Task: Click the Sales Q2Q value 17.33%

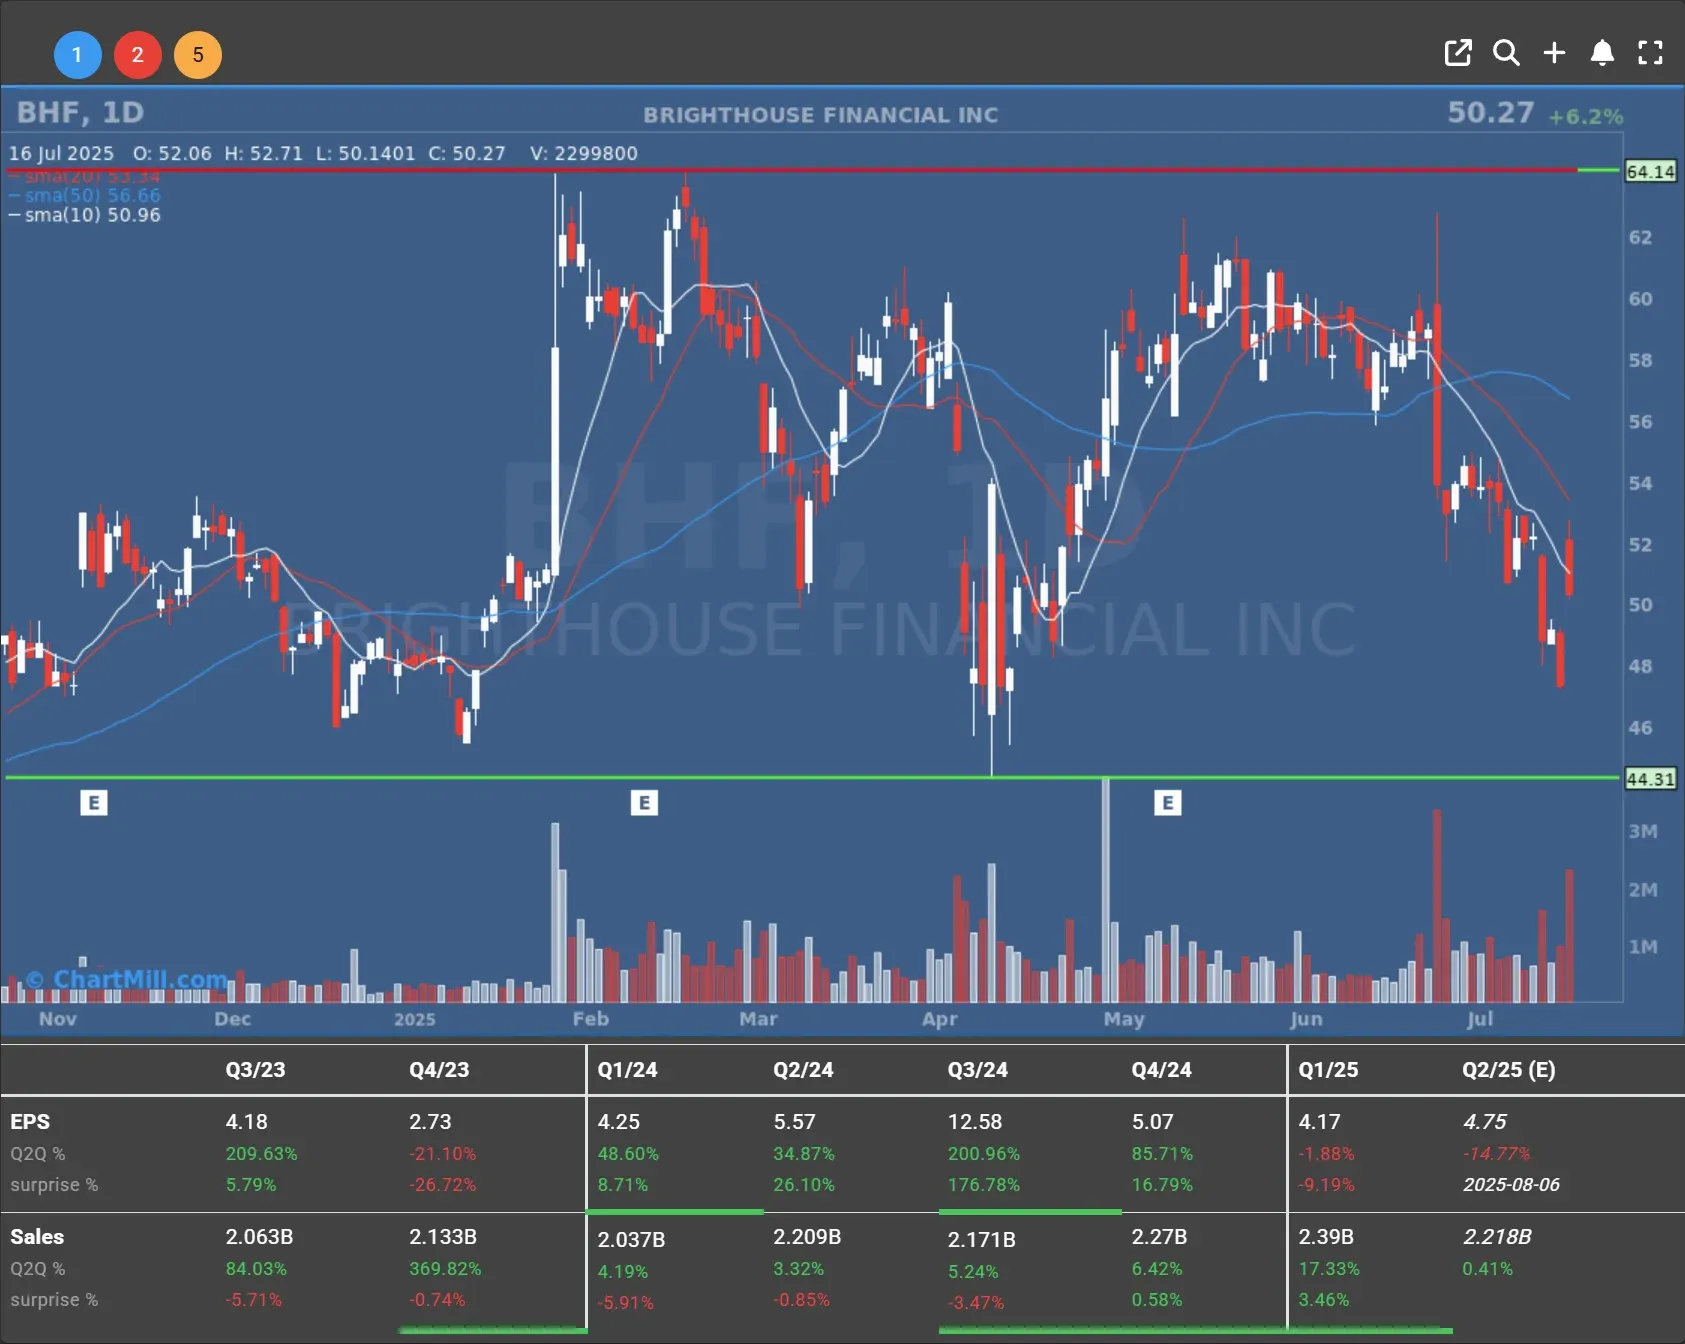Action: [x=1329, y=1268]
